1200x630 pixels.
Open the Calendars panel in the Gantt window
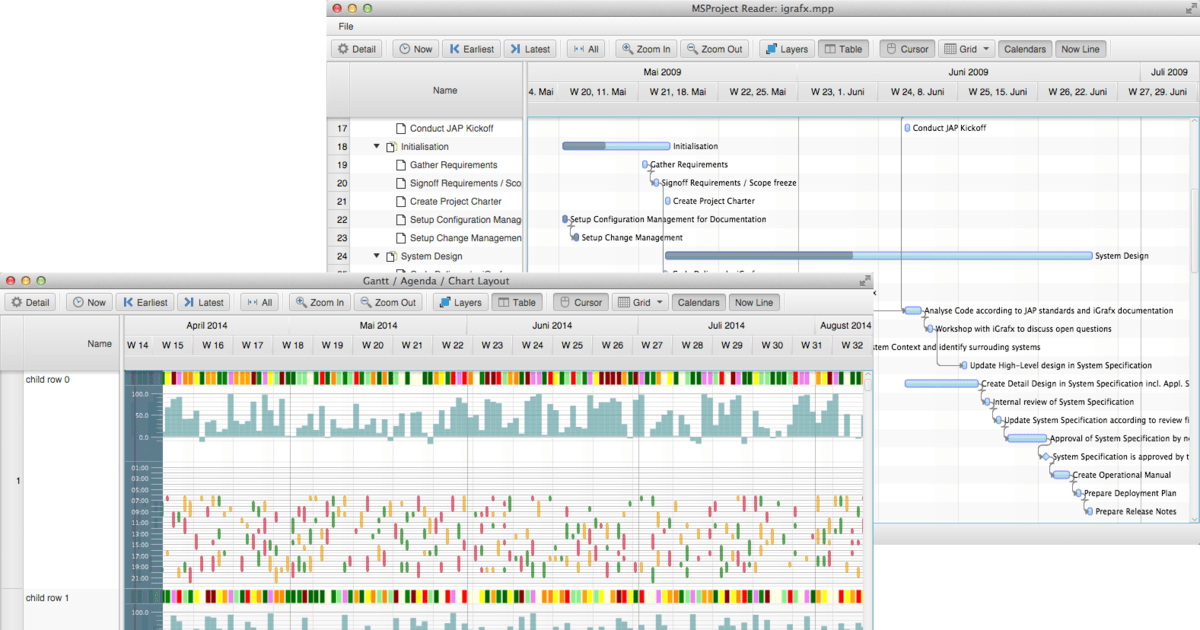tap(698, 302)
